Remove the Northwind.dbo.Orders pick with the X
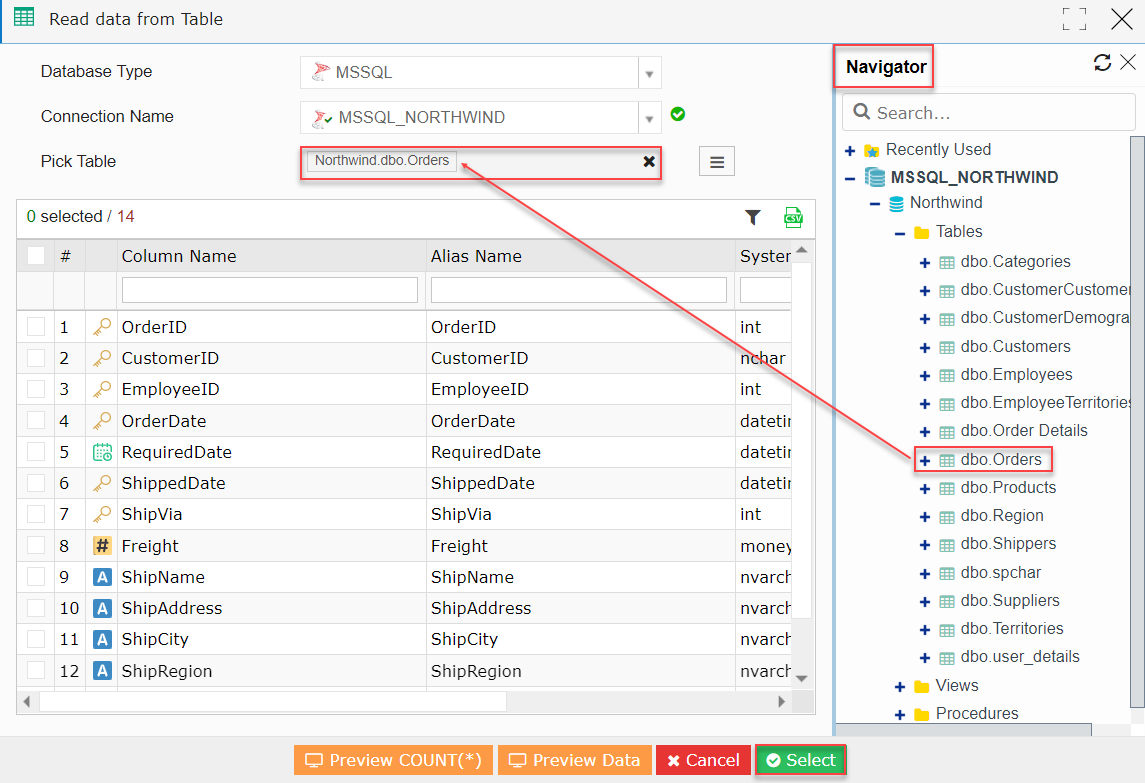This screenshot has height=783, width=1145. coord(648,161)
